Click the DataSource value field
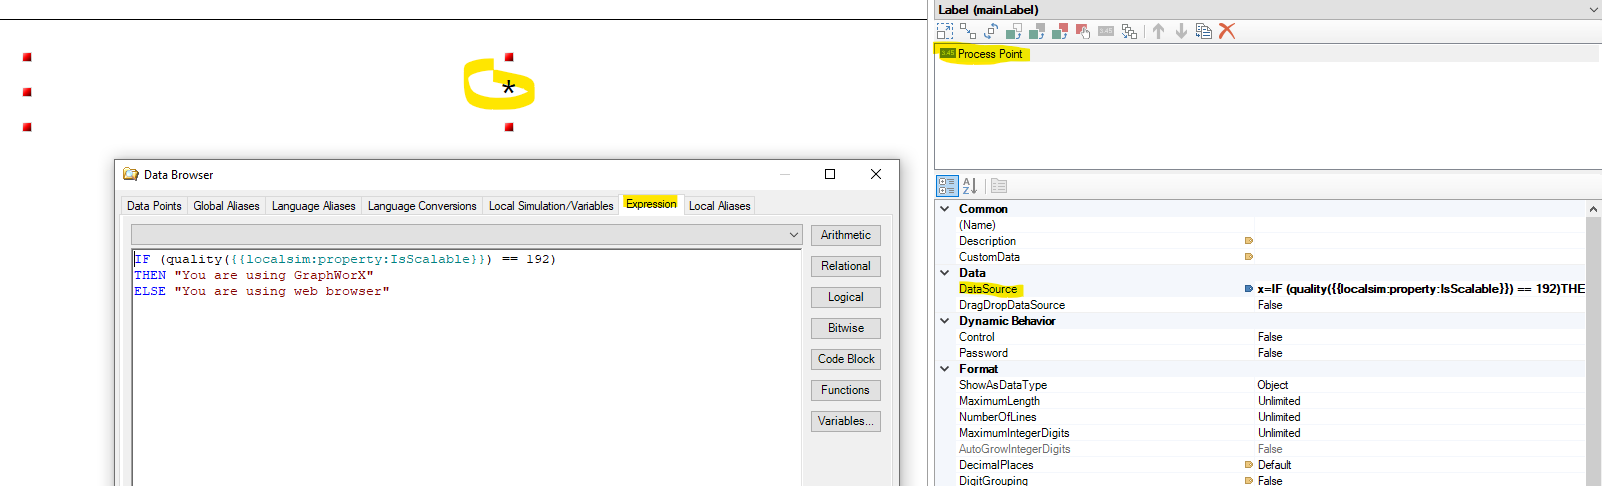Image resolution: width=1602 pixels, height=486 pixels. click(1420, 289)
